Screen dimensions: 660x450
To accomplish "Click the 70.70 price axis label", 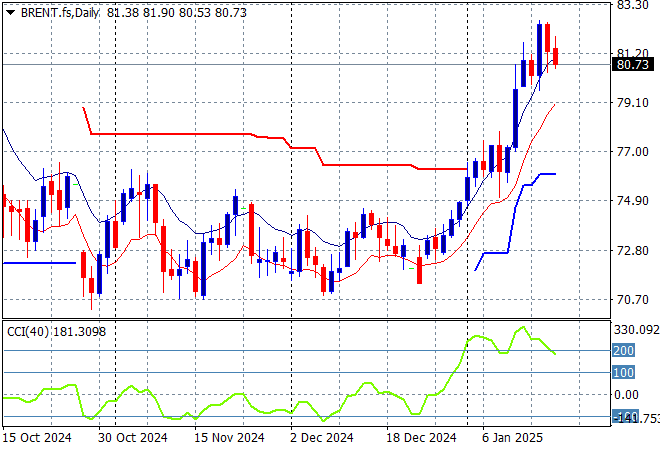I will (632, 300).
